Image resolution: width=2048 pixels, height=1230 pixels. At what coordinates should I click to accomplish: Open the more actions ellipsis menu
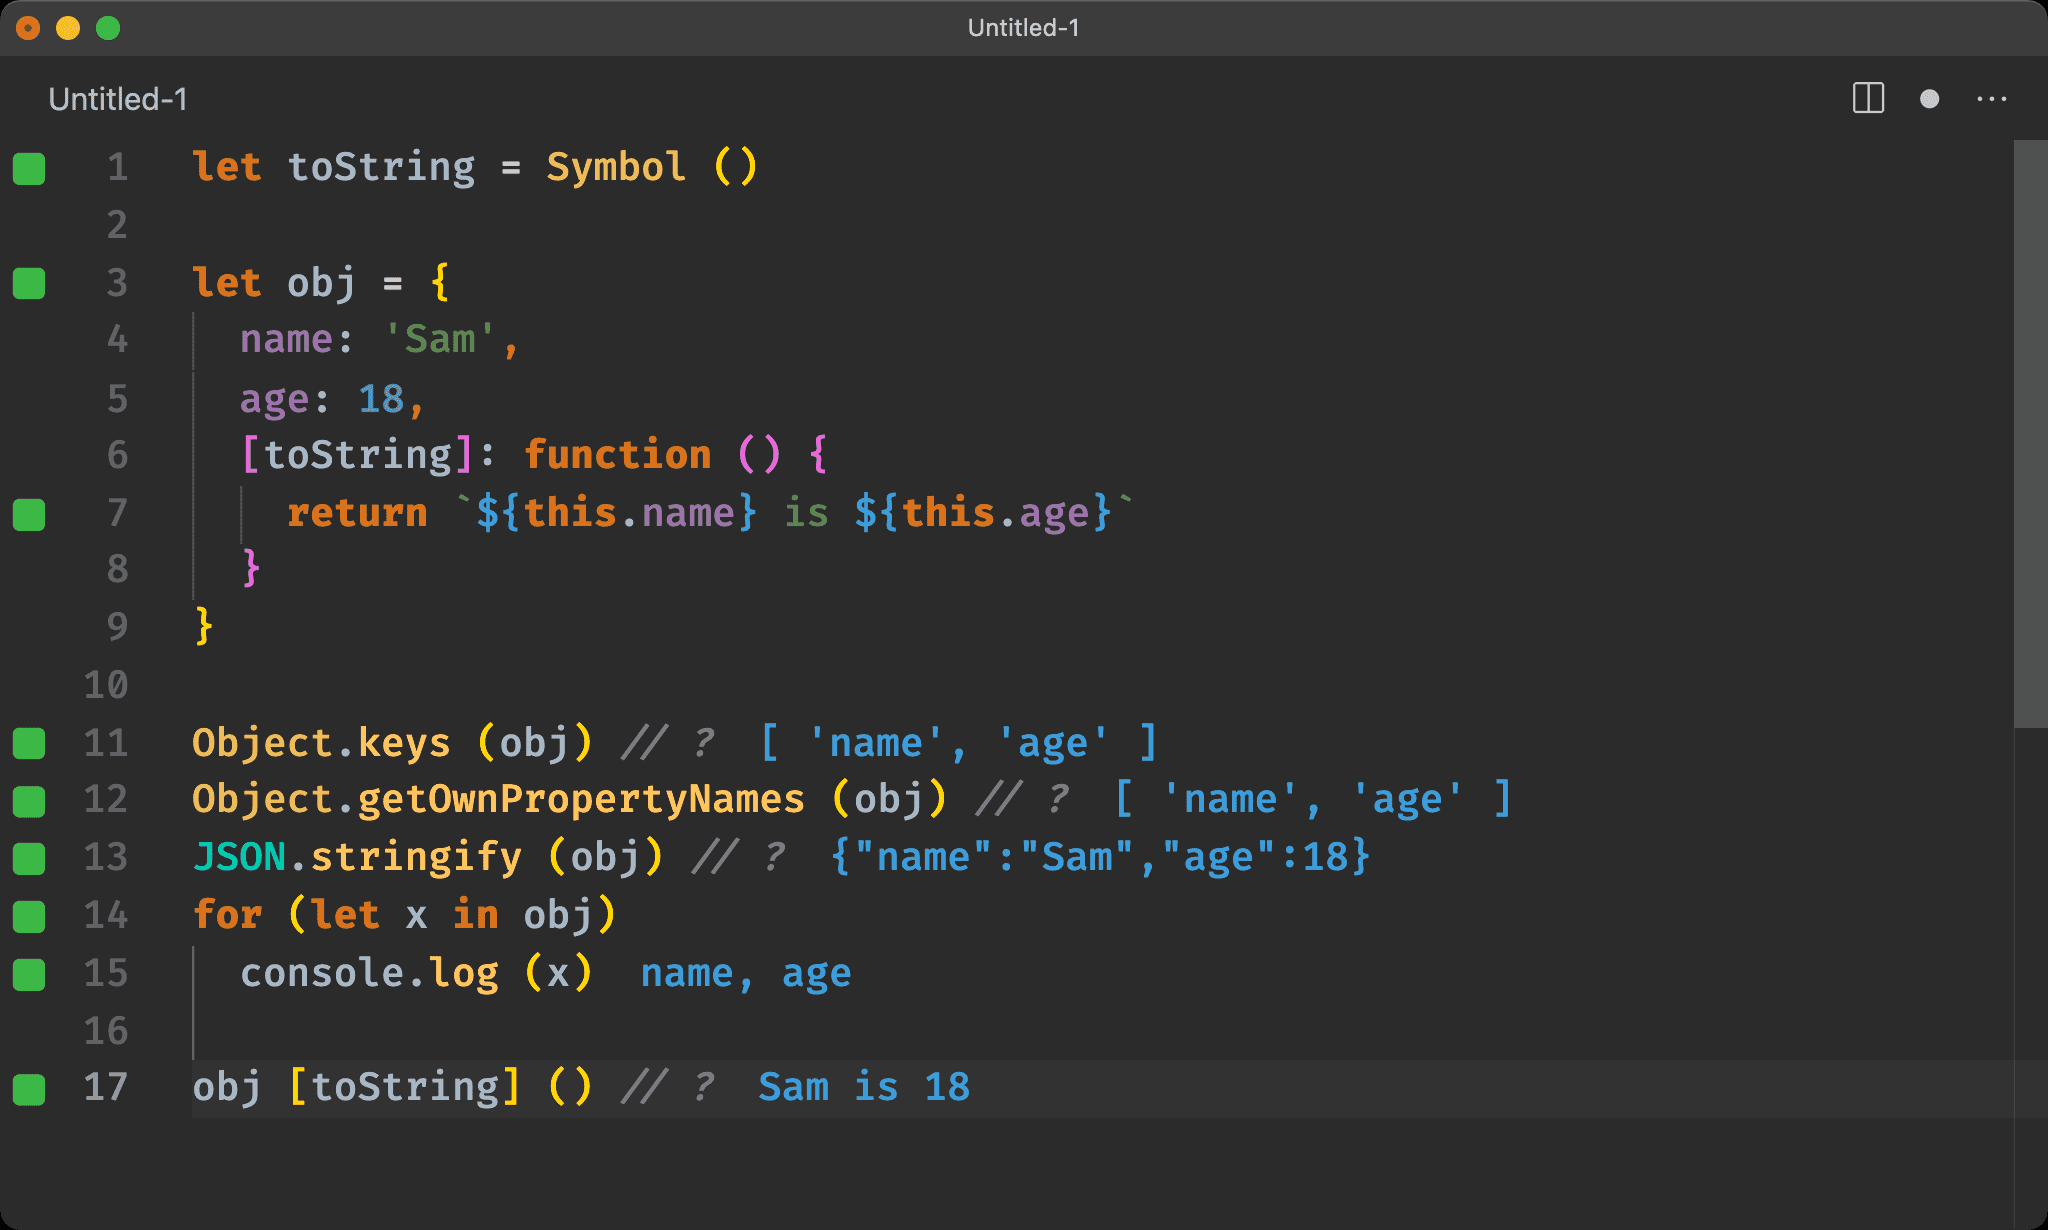[1991, 99]
